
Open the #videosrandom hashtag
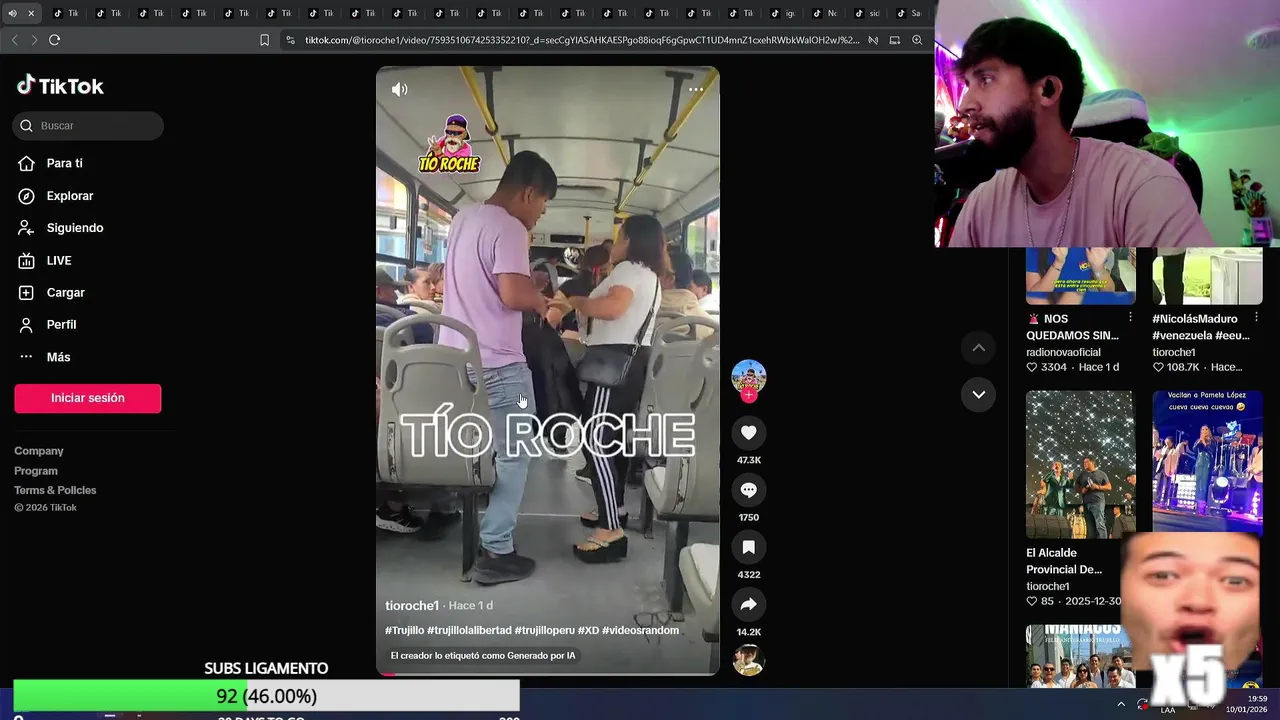641,631
